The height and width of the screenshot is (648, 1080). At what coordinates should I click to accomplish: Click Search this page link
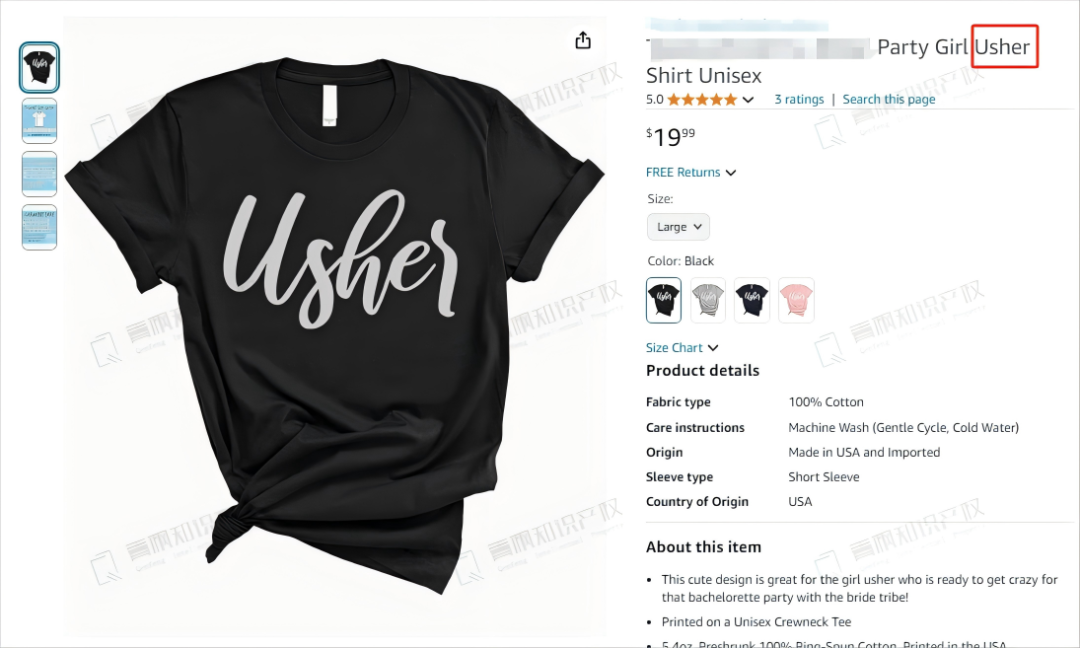pyautogui.click(x=889, y=99)
